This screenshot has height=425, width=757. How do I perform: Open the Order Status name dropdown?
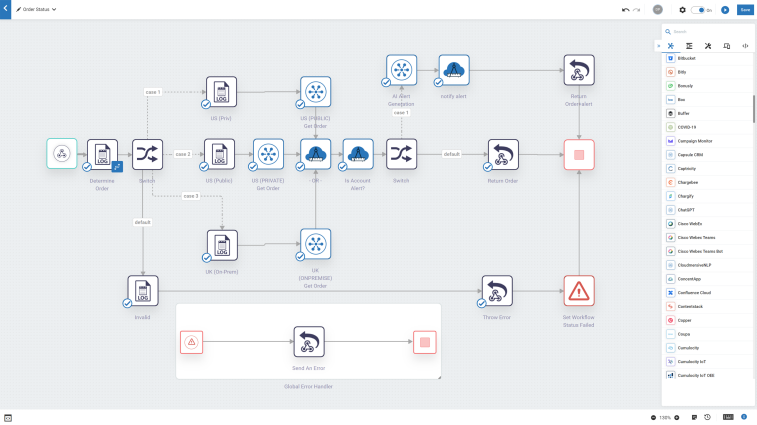[54, 9]
